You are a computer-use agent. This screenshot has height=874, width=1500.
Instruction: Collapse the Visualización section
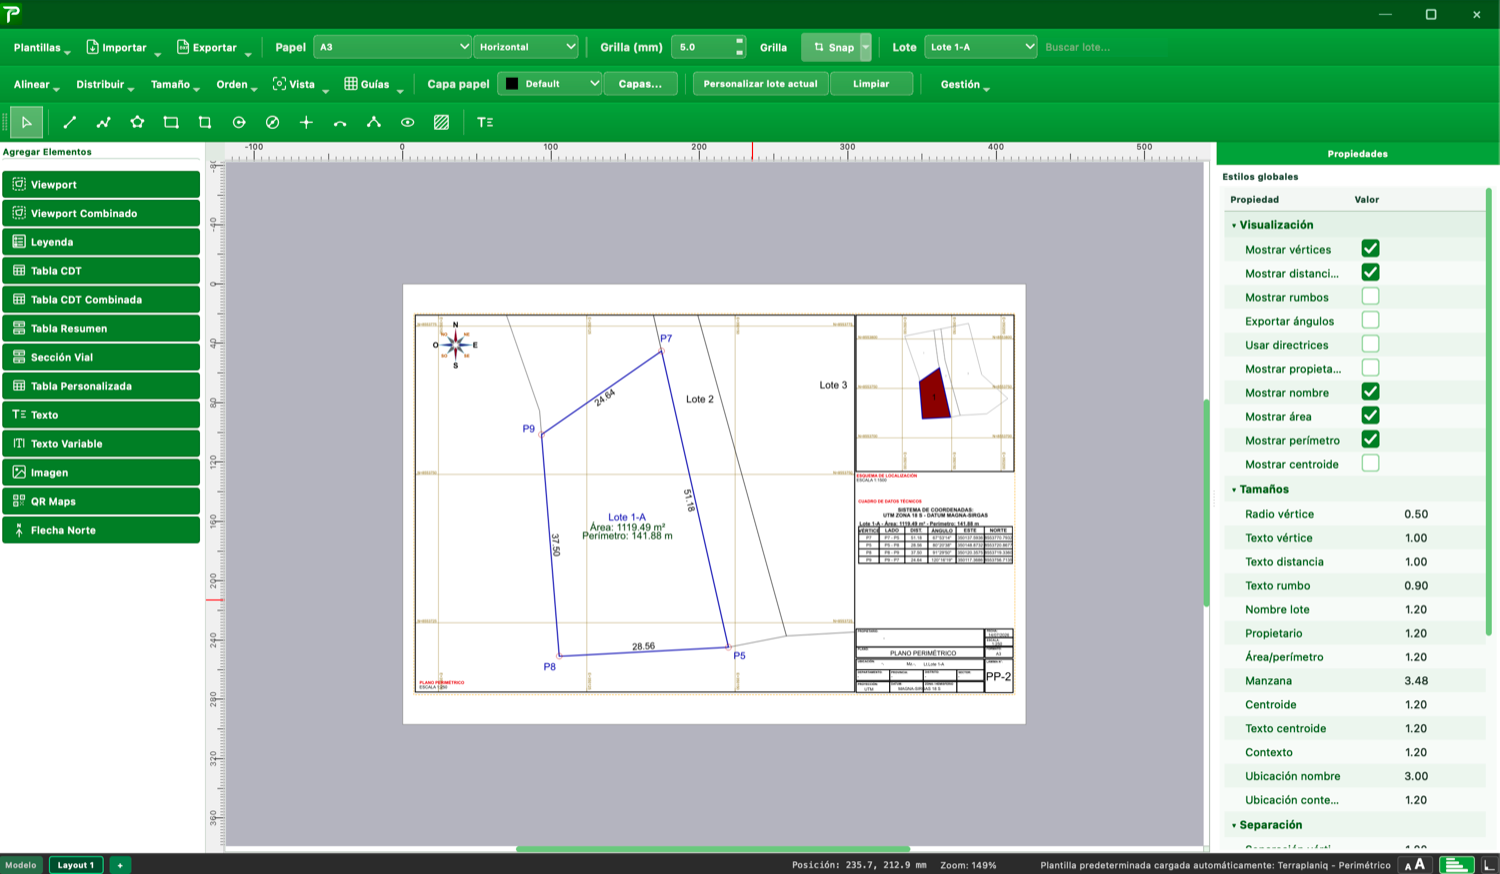point(1234,226)
